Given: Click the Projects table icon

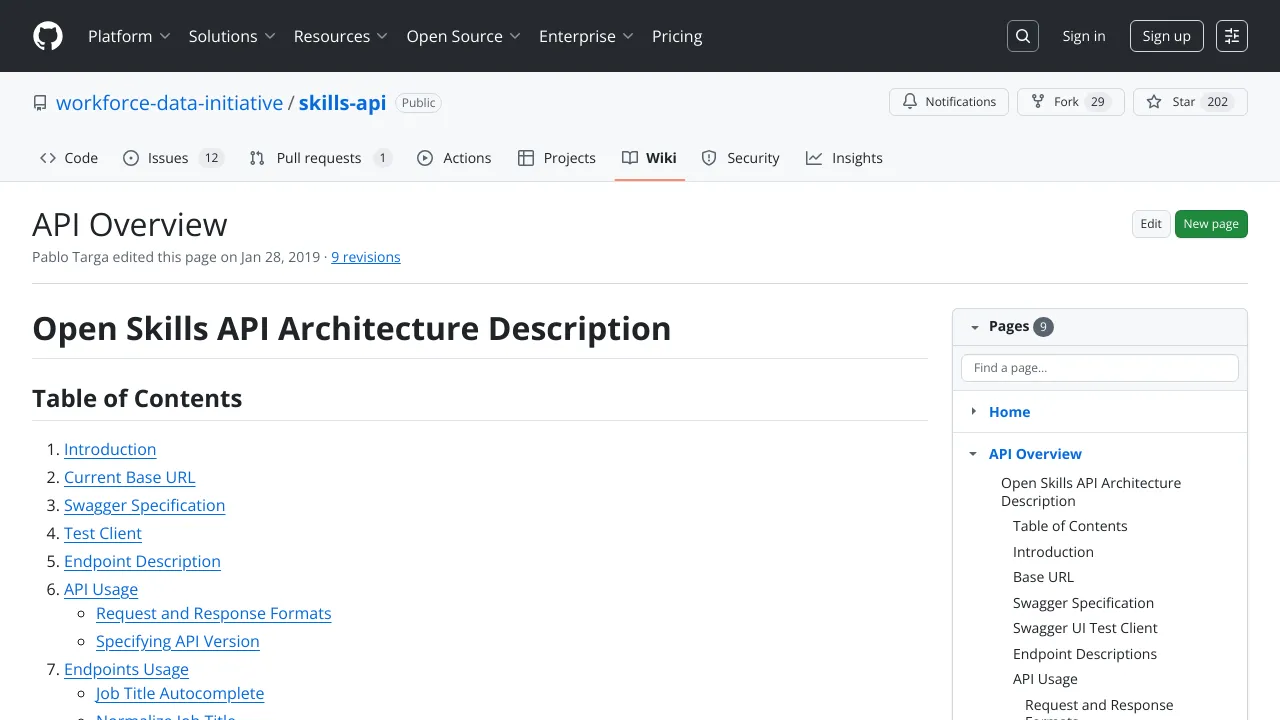Looking at the screenshot, I should 526,158.
